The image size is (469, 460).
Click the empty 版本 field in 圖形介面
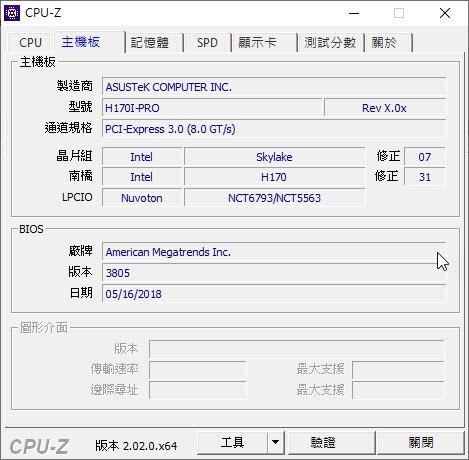click(x=297, y=349)
